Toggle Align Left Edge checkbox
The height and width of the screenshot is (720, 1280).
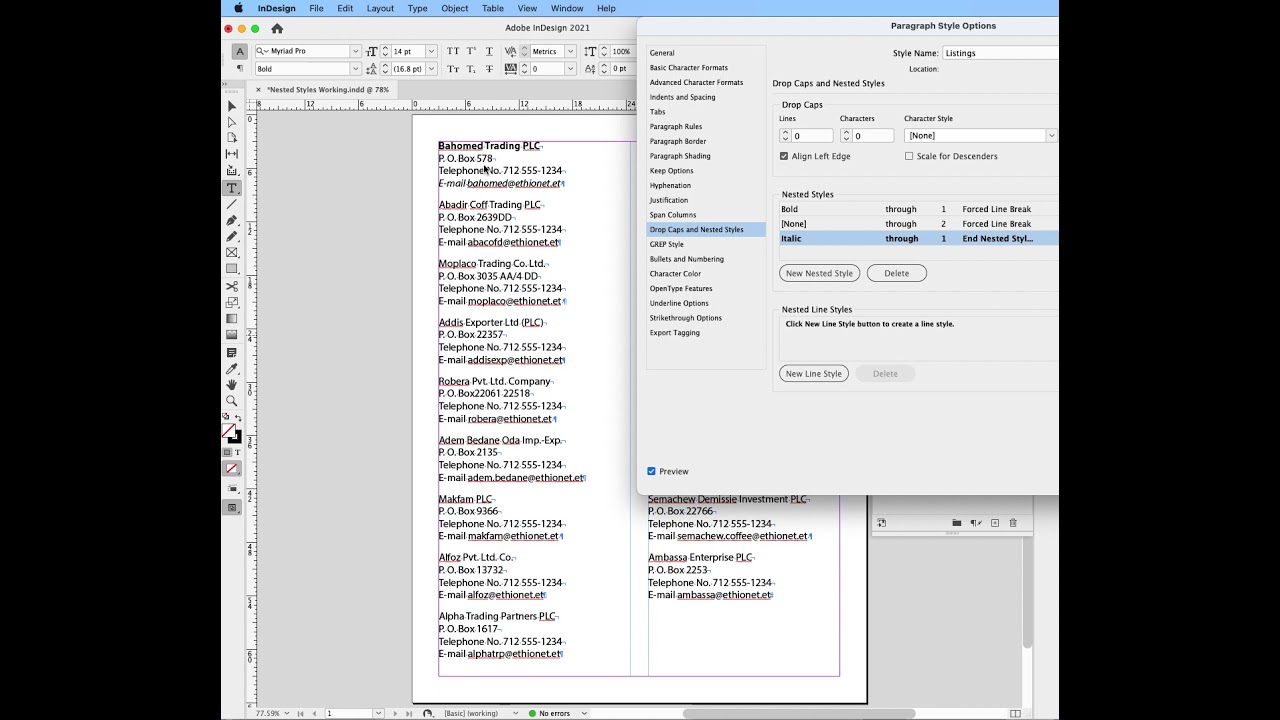coord(784,156)
